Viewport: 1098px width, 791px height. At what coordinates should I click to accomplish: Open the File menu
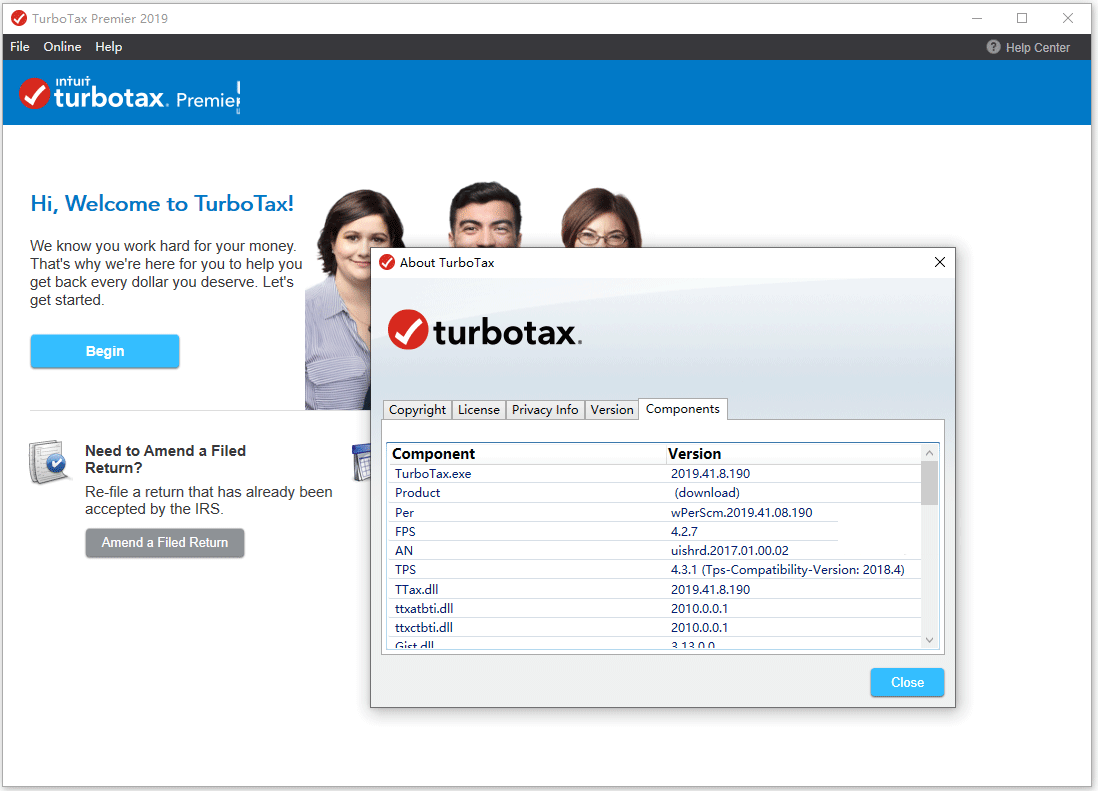[20, 47]
